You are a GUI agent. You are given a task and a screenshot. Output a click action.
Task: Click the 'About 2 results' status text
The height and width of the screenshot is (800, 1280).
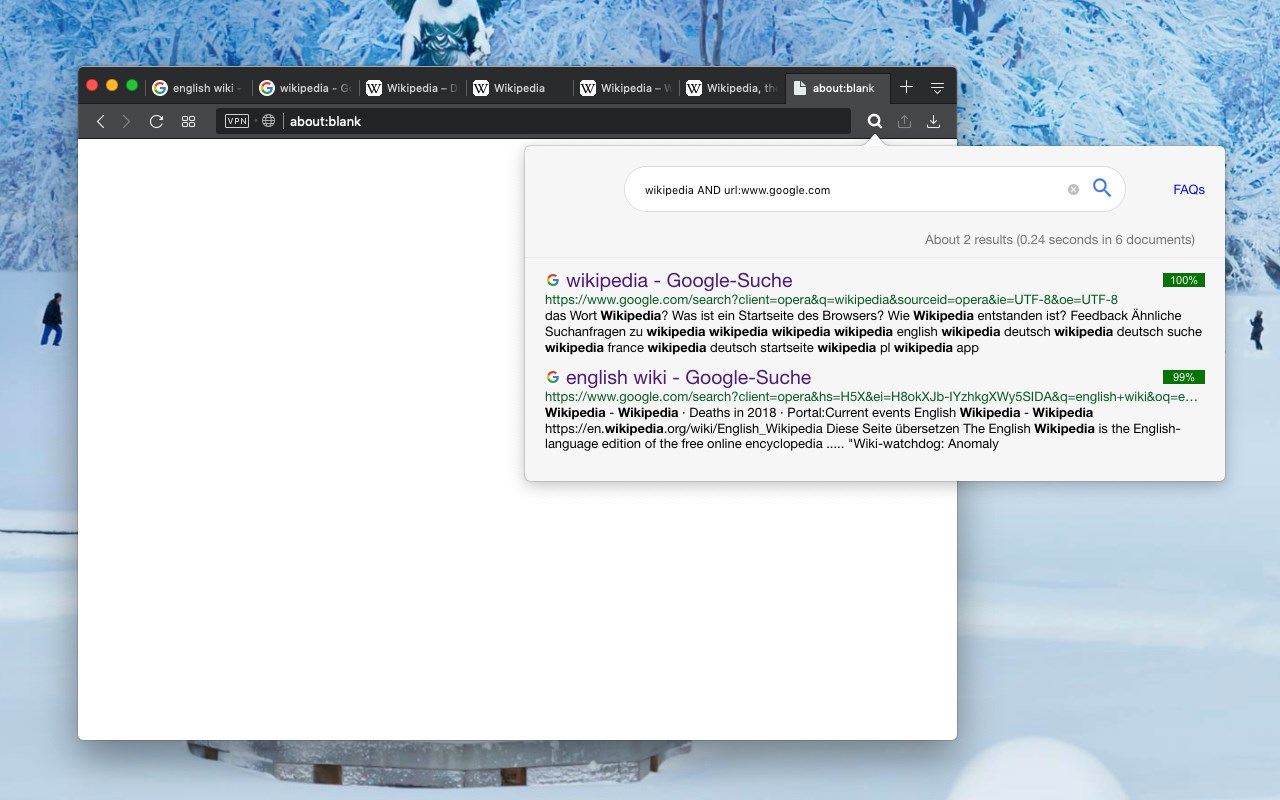point(1060,239)
